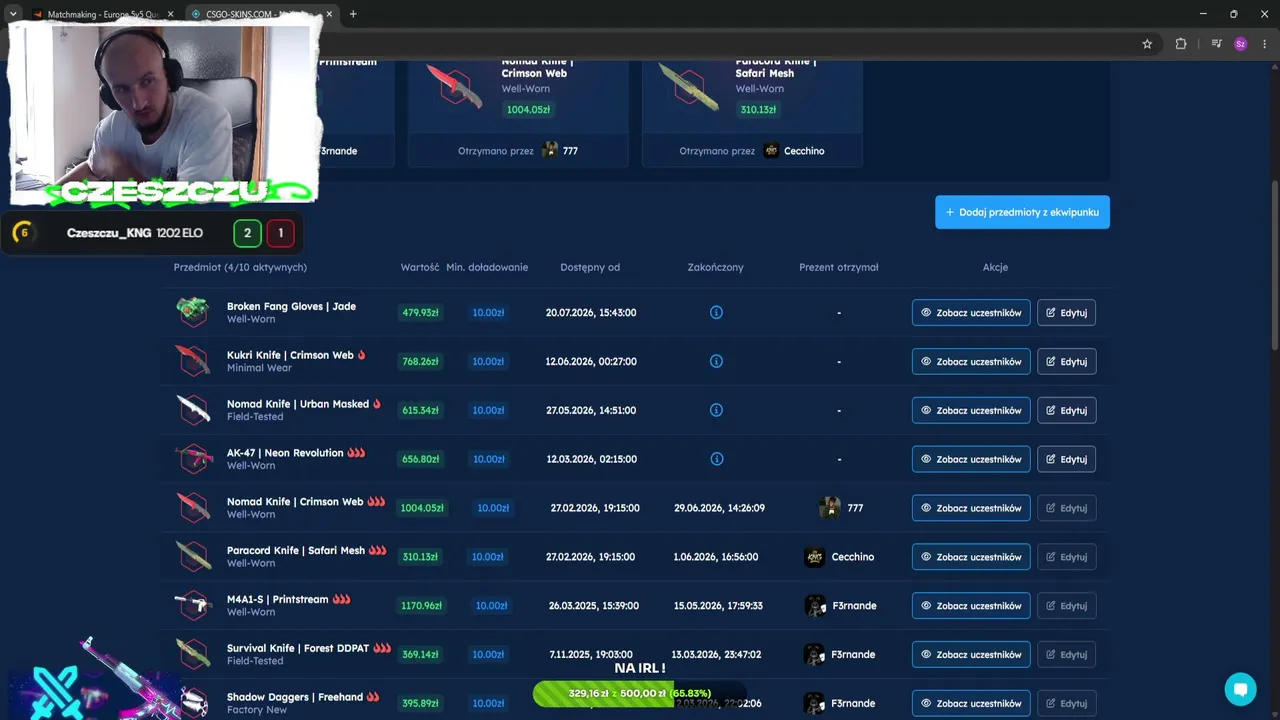
Task: Click info icon for Kukri Knife row
Action: (716, 361)
